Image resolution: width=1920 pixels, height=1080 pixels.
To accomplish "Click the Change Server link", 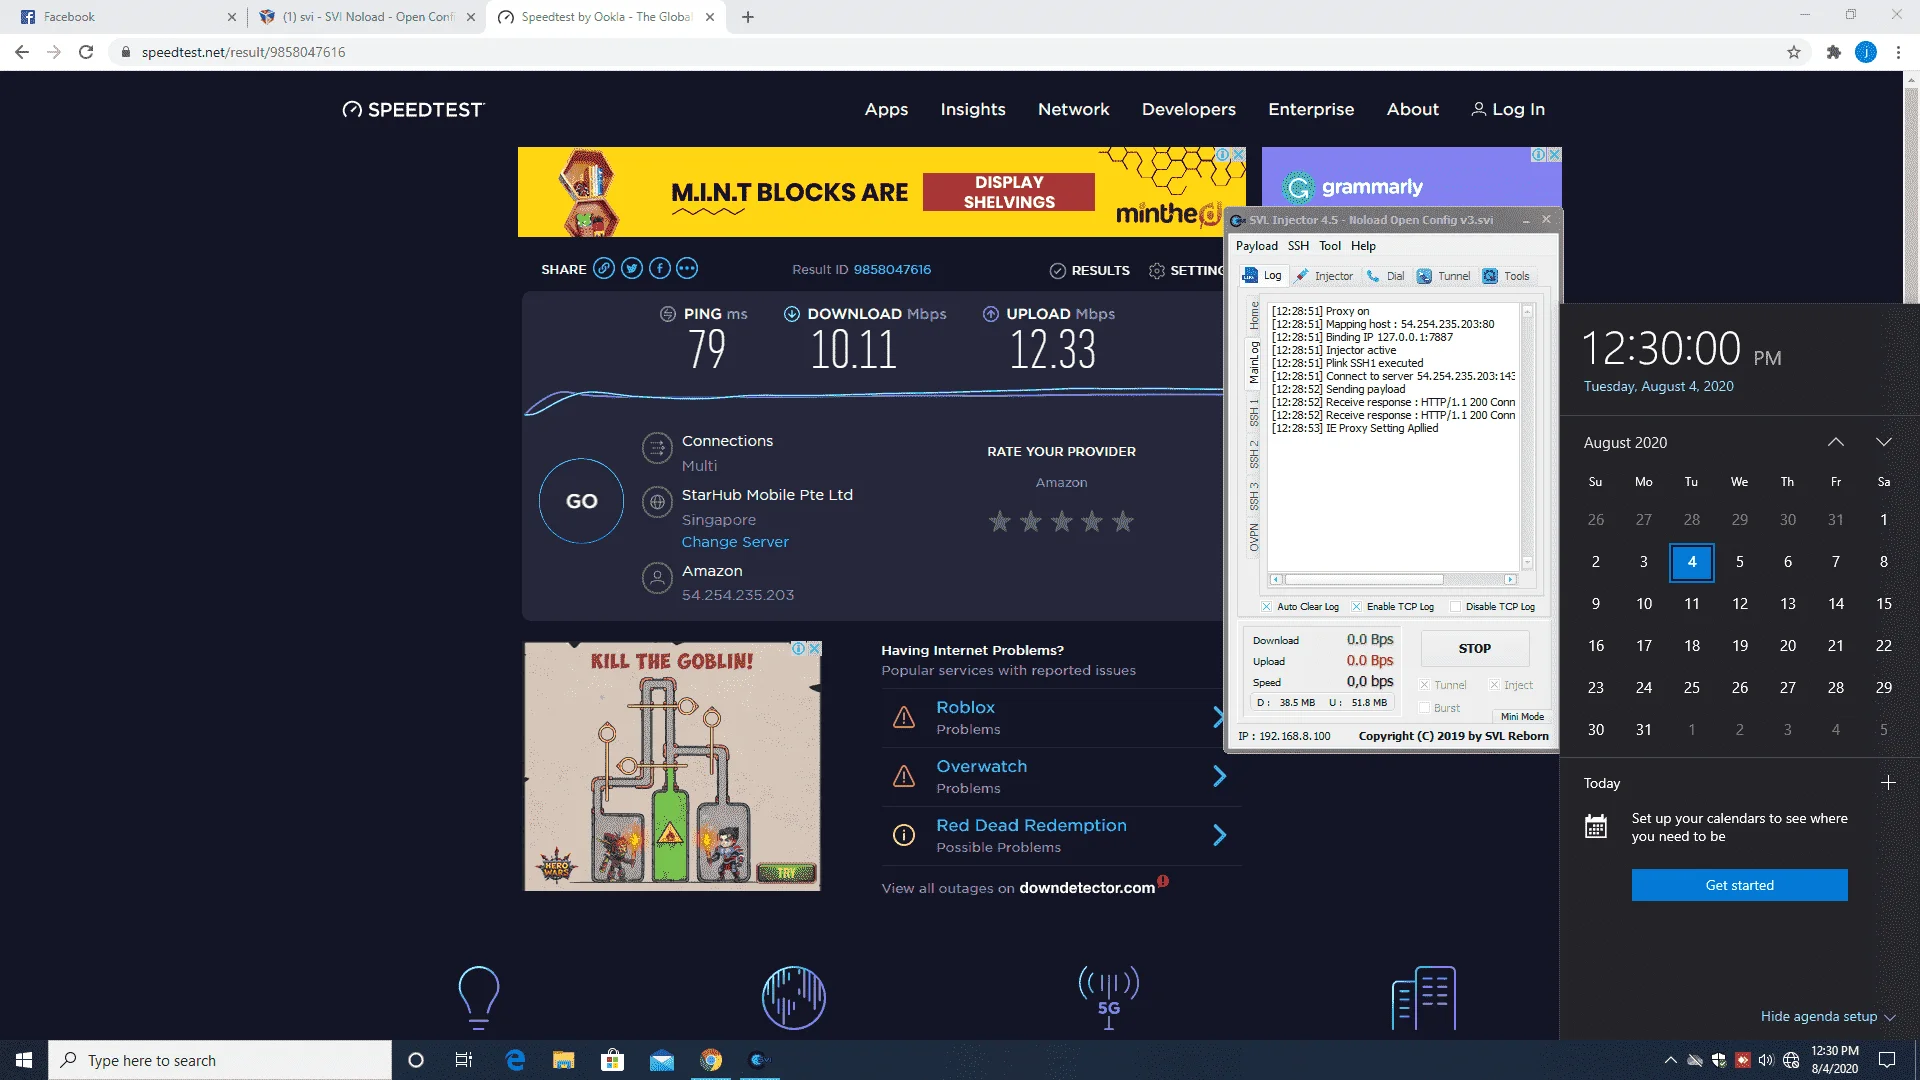I will click(735, 542).
